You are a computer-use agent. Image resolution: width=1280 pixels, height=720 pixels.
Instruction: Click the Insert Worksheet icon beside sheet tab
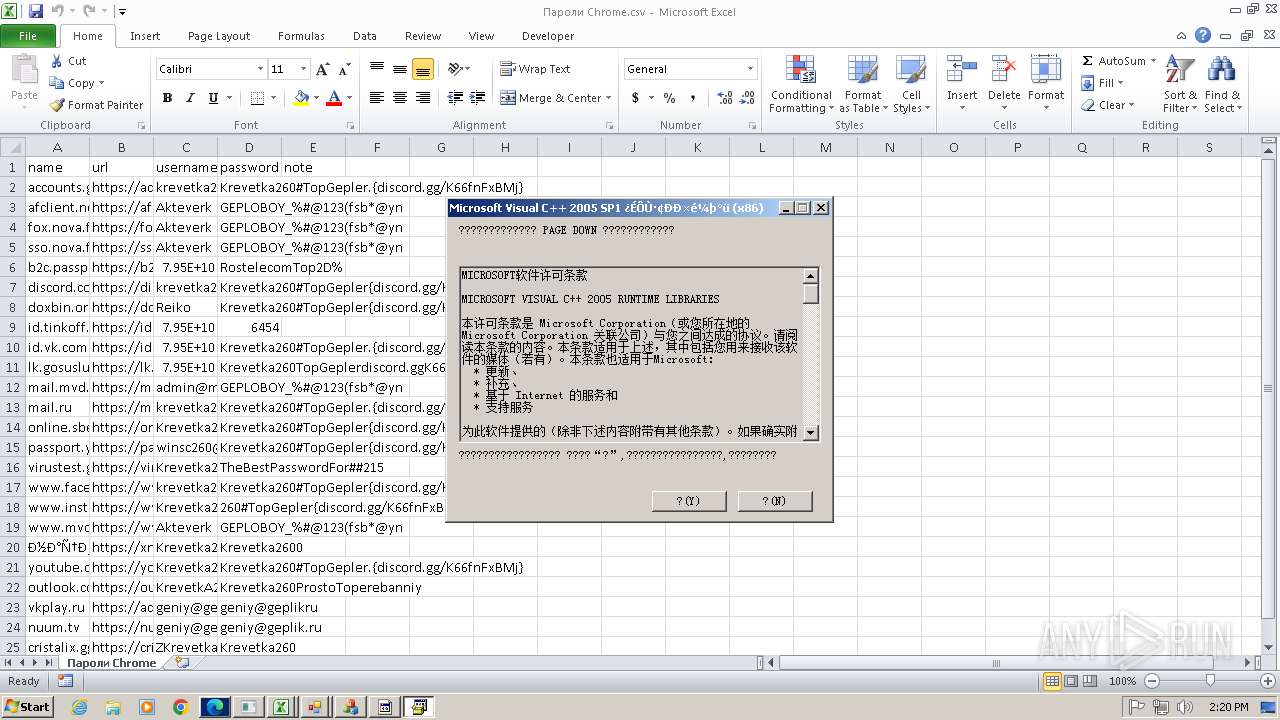[181, 663]
